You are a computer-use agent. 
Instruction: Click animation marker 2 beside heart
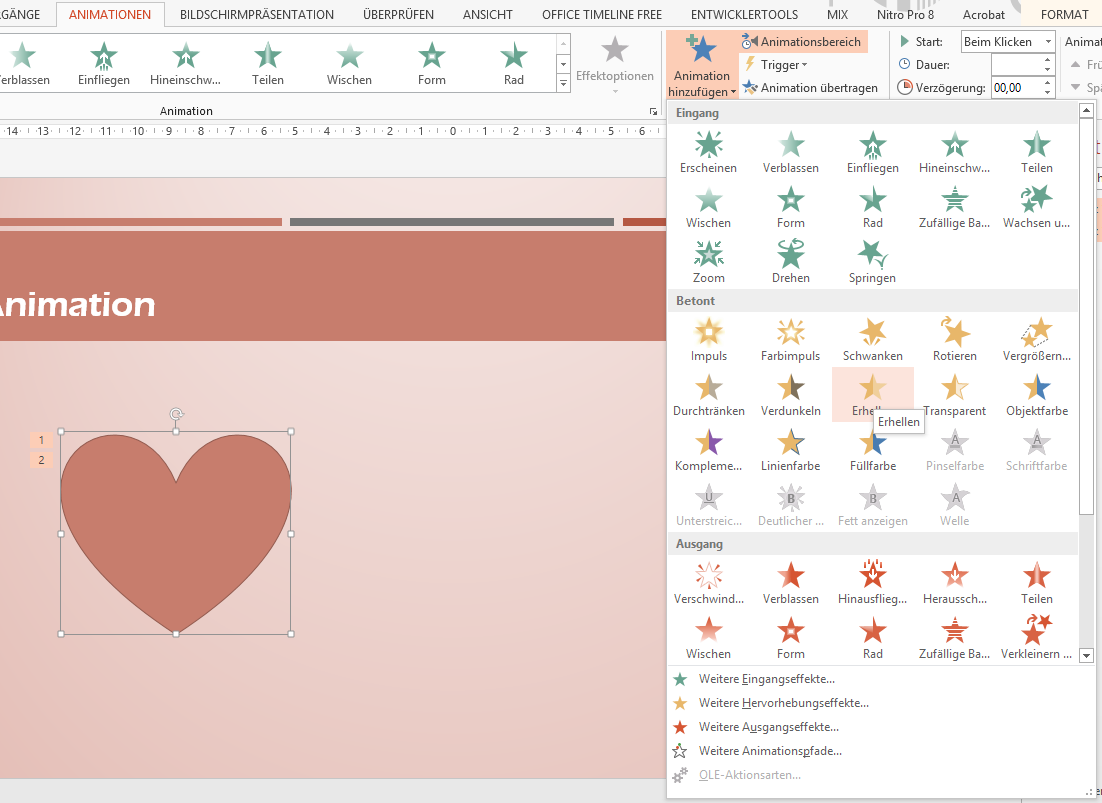point(41,460)
